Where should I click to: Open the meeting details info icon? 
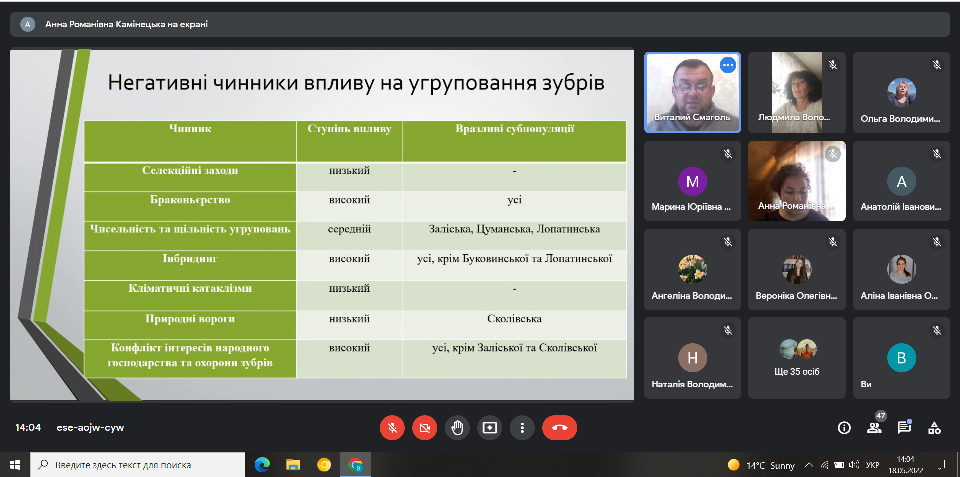click(844, 427)
